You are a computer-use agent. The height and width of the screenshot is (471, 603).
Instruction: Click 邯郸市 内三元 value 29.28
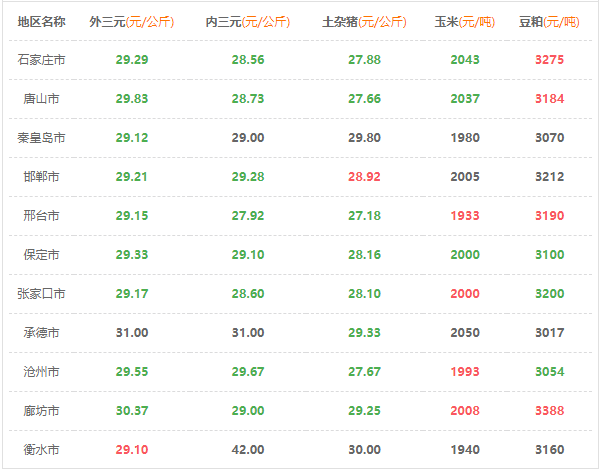coord(248,177)
